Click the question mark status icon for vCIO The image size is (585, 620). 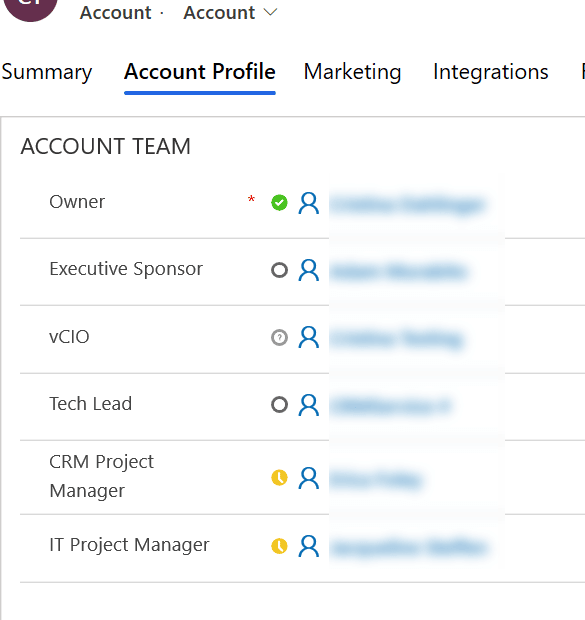coord(279,337)
